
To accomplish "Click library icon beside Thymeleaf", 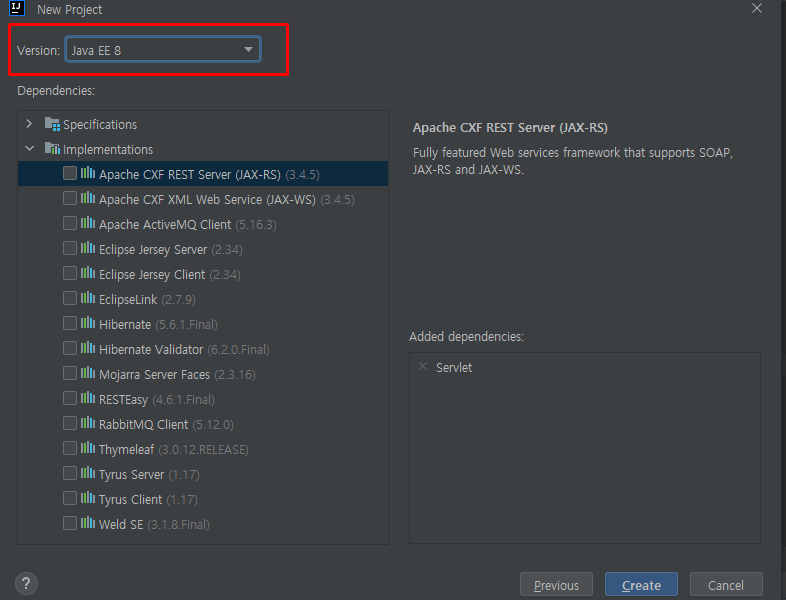I will 88,448.
